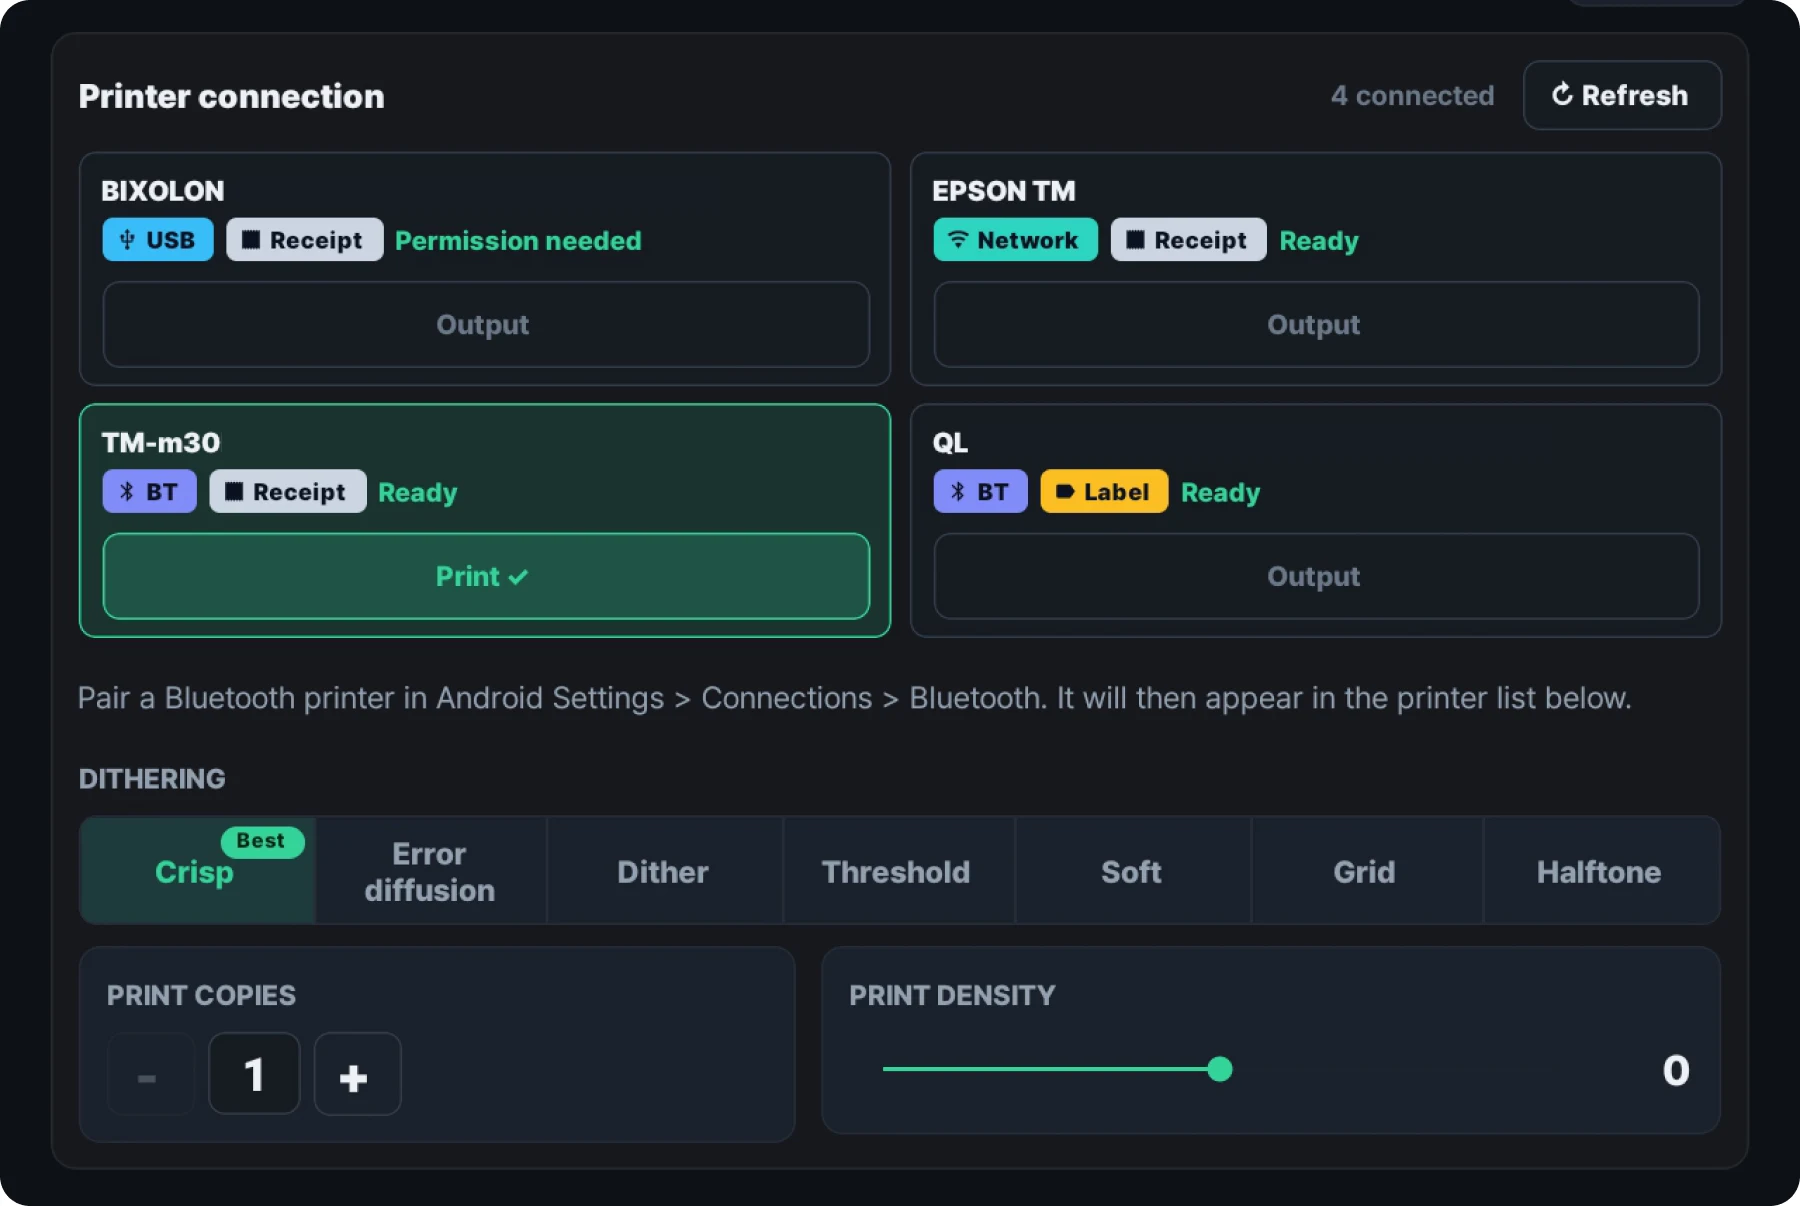This screenshot has width=1800, height=1206.
Task: Click the Ready status on QL
Action: (1221, 493)
